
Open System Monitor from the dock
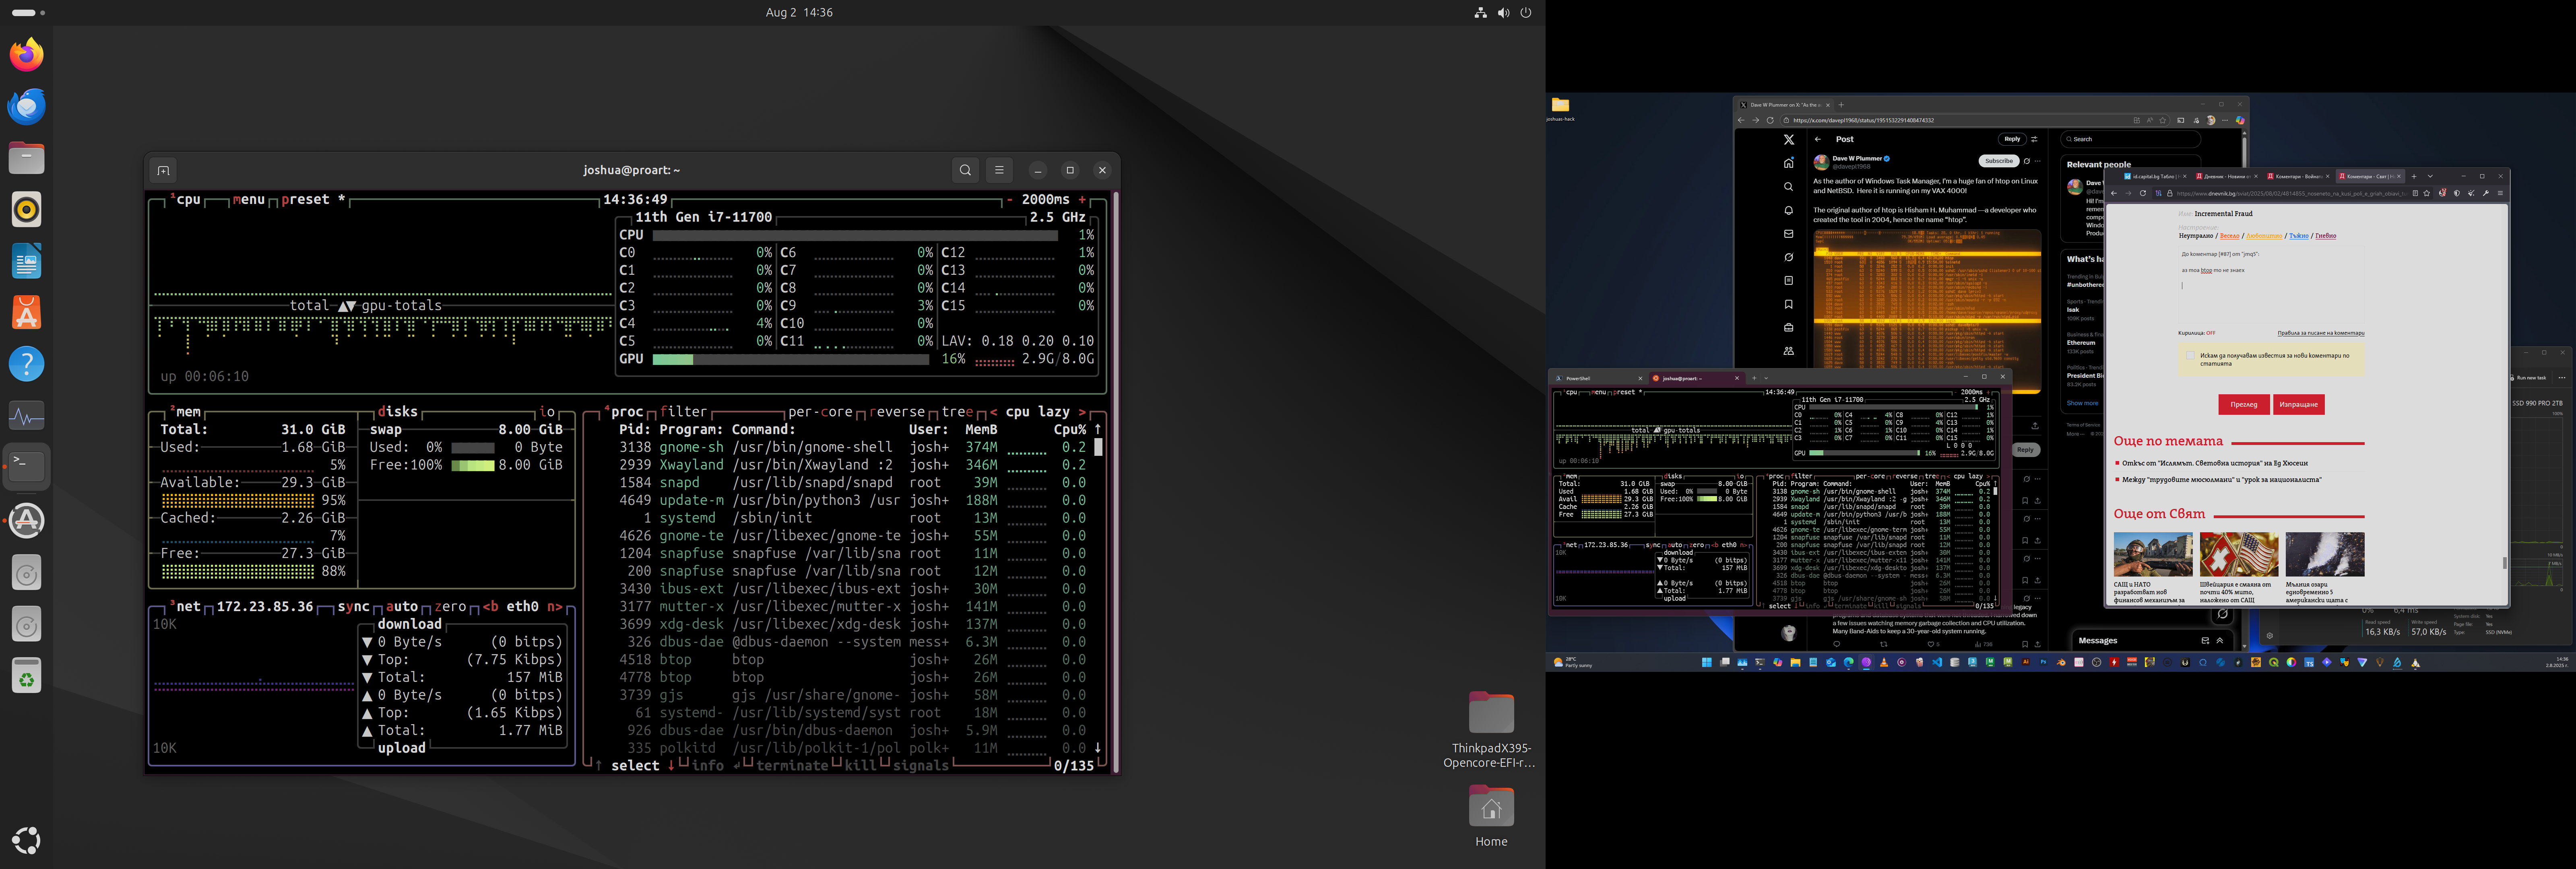[27, 416]
